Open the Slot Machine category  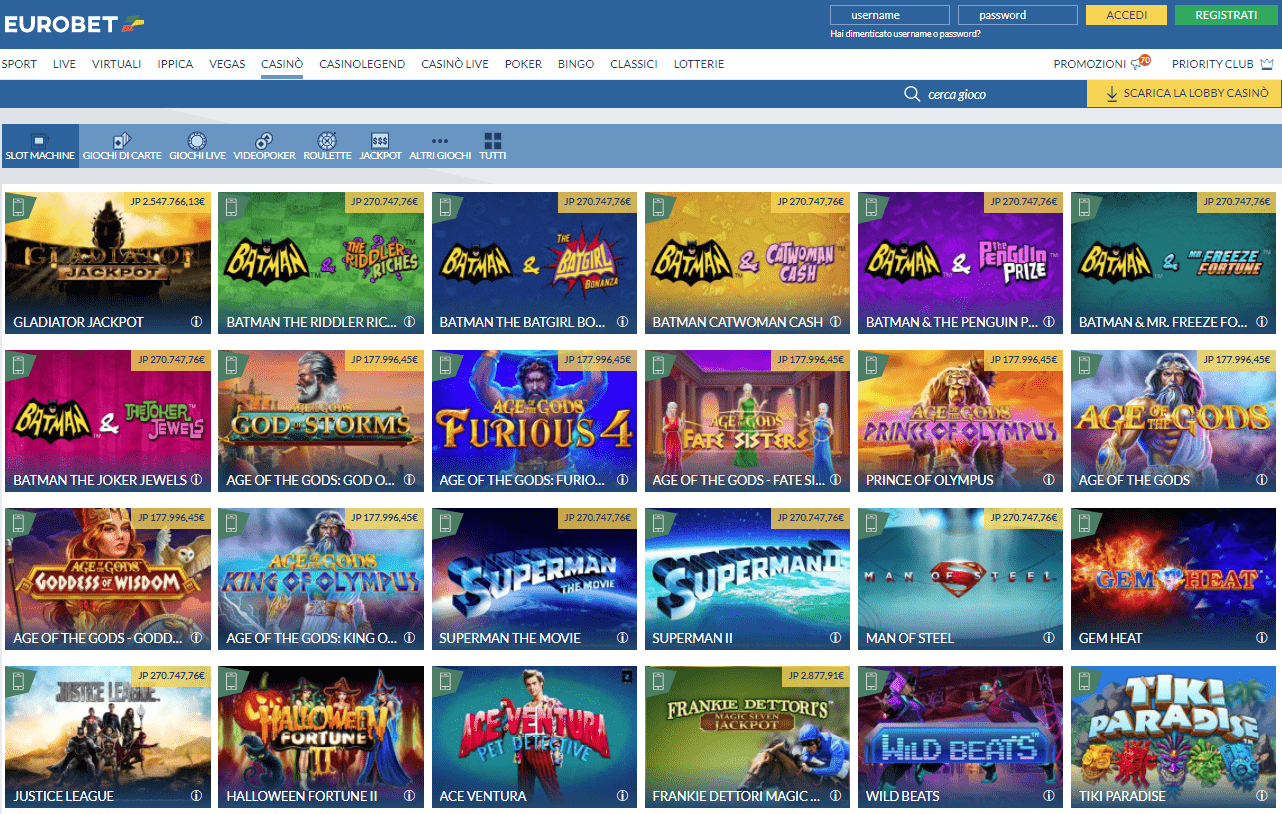pos(40,147)
